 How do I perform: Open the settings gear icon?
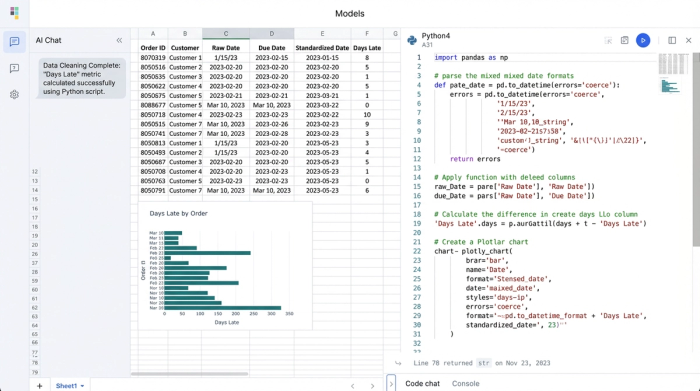tap(14, 95)
